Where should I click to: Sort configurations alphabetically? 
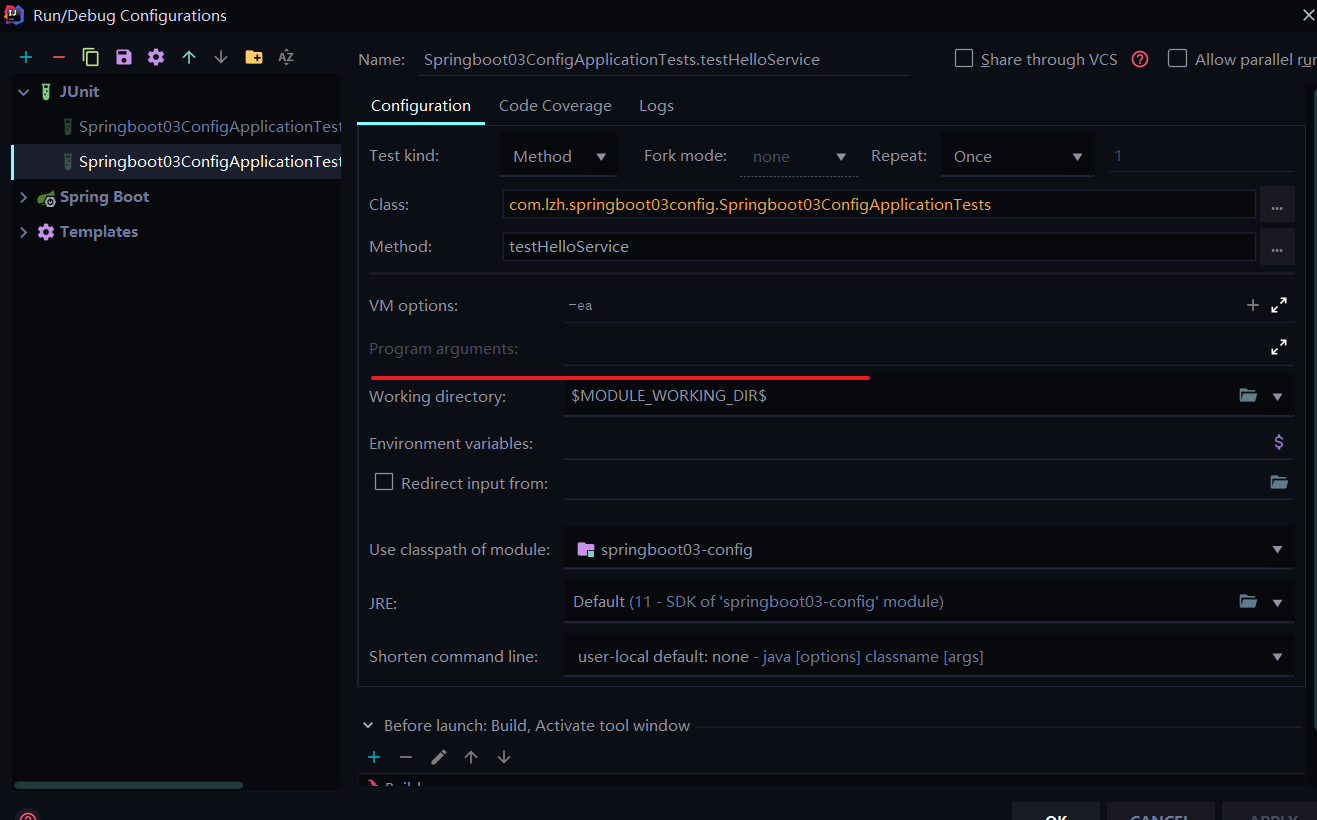click(286, 57)
